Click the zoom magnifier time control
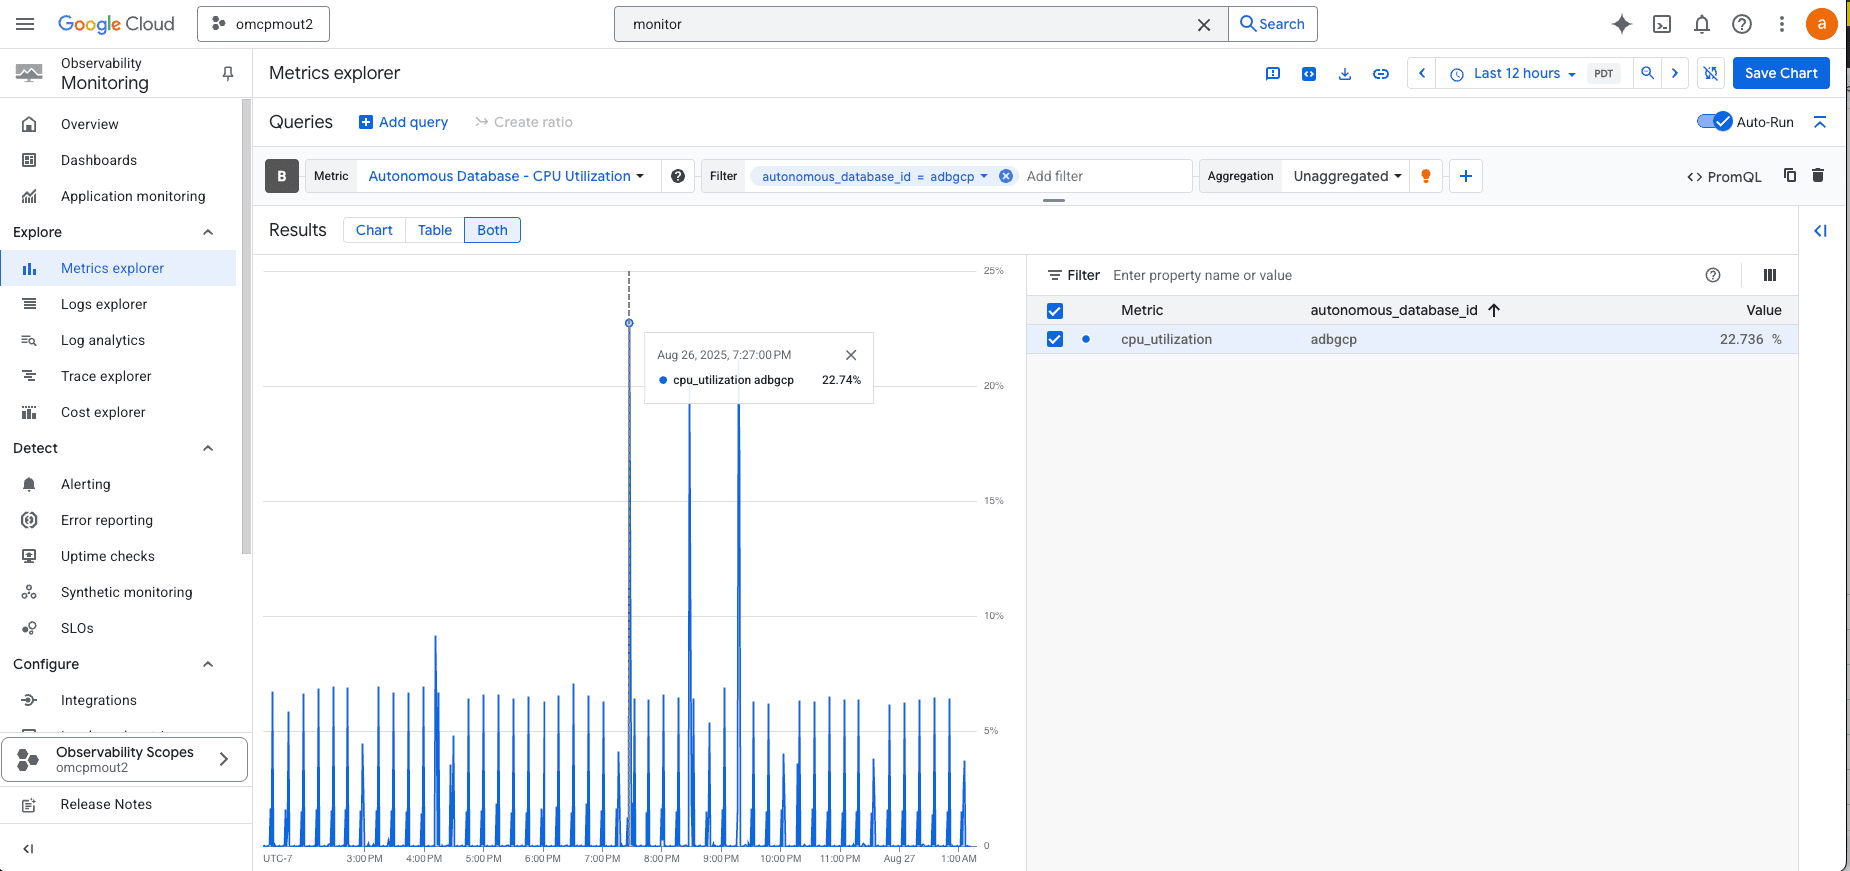Viewport: 1850px width, 871px height. pos(1647,73)
